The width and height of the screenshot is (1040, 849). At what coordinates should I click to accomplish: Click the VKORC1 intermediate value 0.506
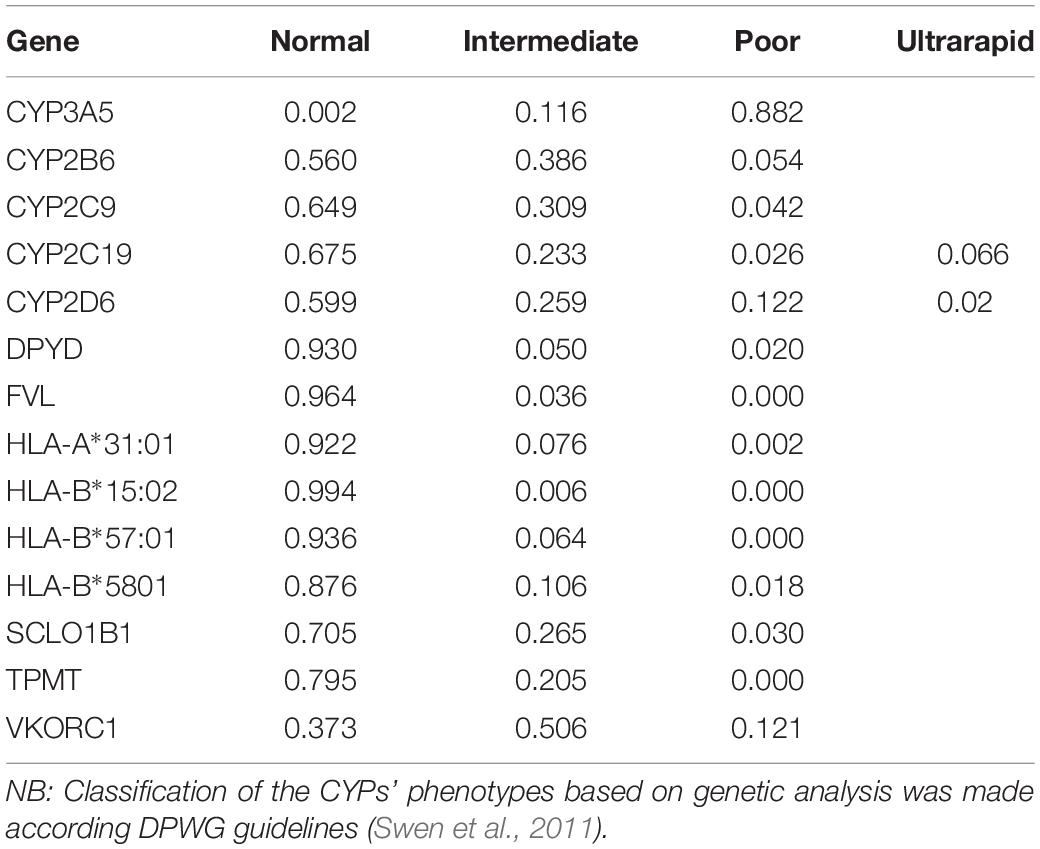click(x=551, y=728)
